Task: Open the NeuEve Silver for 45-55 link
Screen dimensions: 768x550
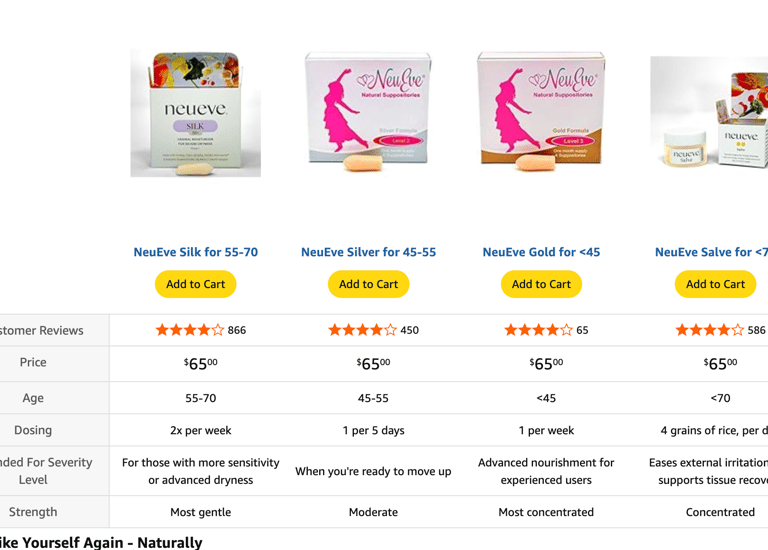Action: click(x=368, y=252)
